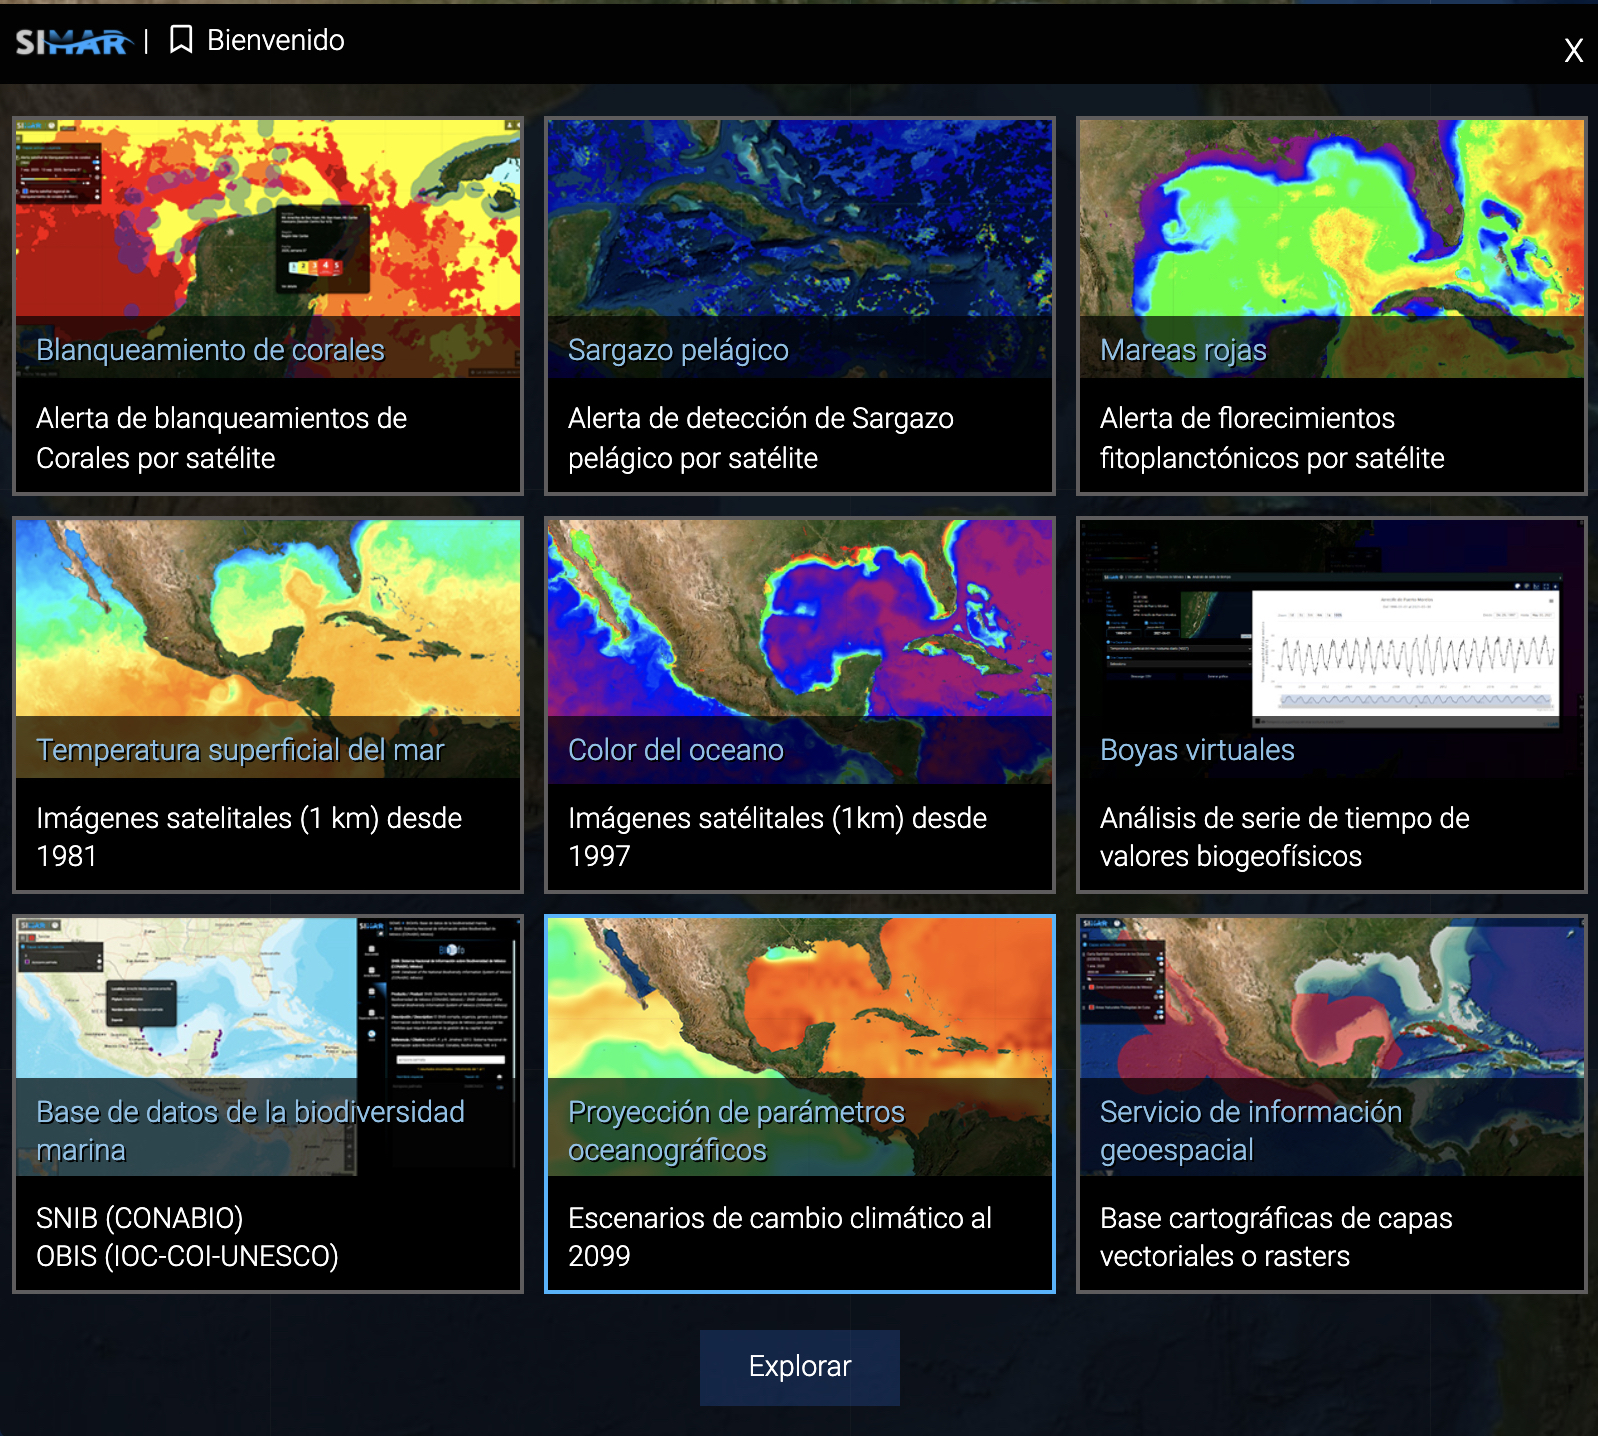Viewport: 1598px width, 1436px height.
Task: Click the 'SNIB (CONABIO)' description text
Action: click(140, 1218)
